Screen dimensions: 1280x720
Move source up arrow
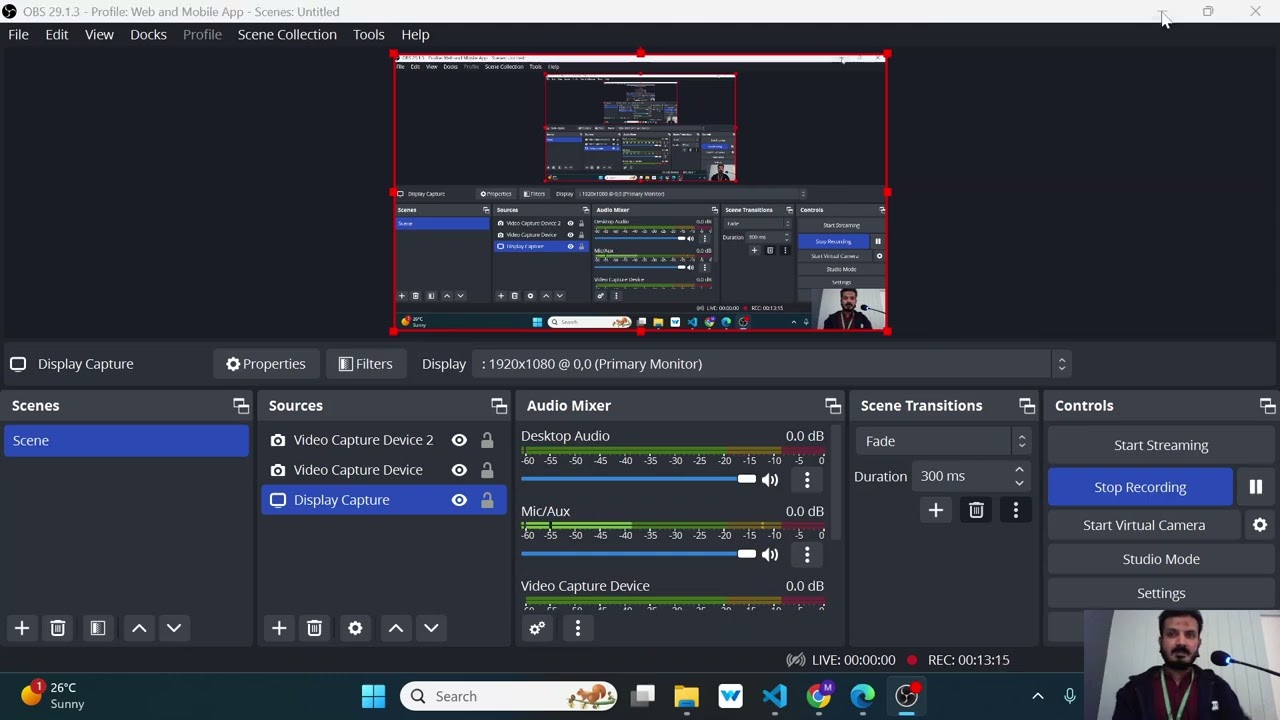click(396, 628)
